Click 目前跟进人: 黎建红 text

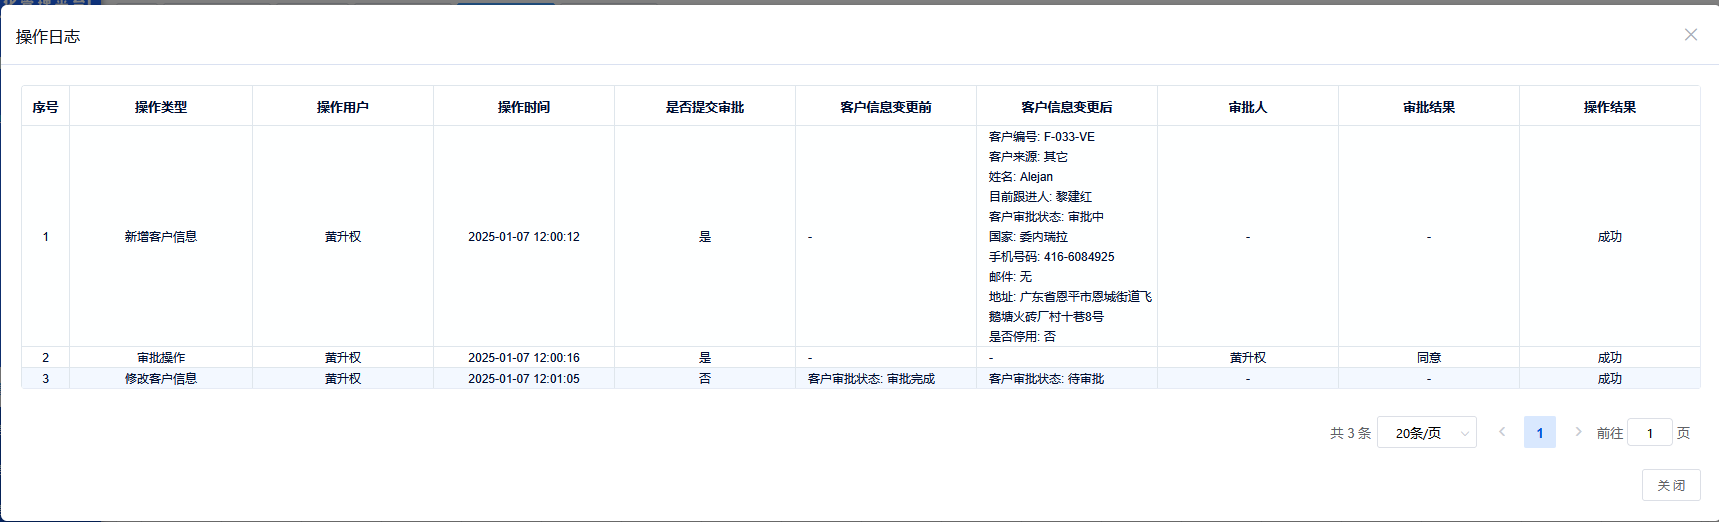[1040, 197]
